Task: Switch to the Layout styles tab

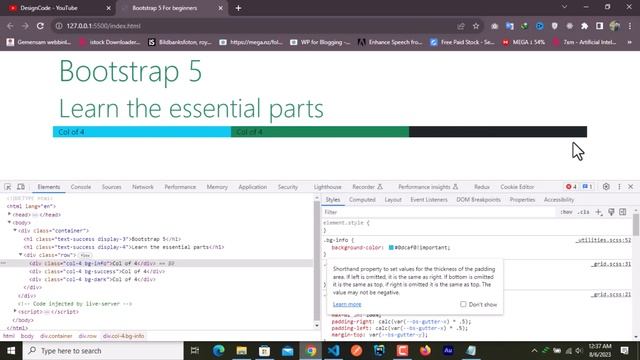Action: point(393,200)
